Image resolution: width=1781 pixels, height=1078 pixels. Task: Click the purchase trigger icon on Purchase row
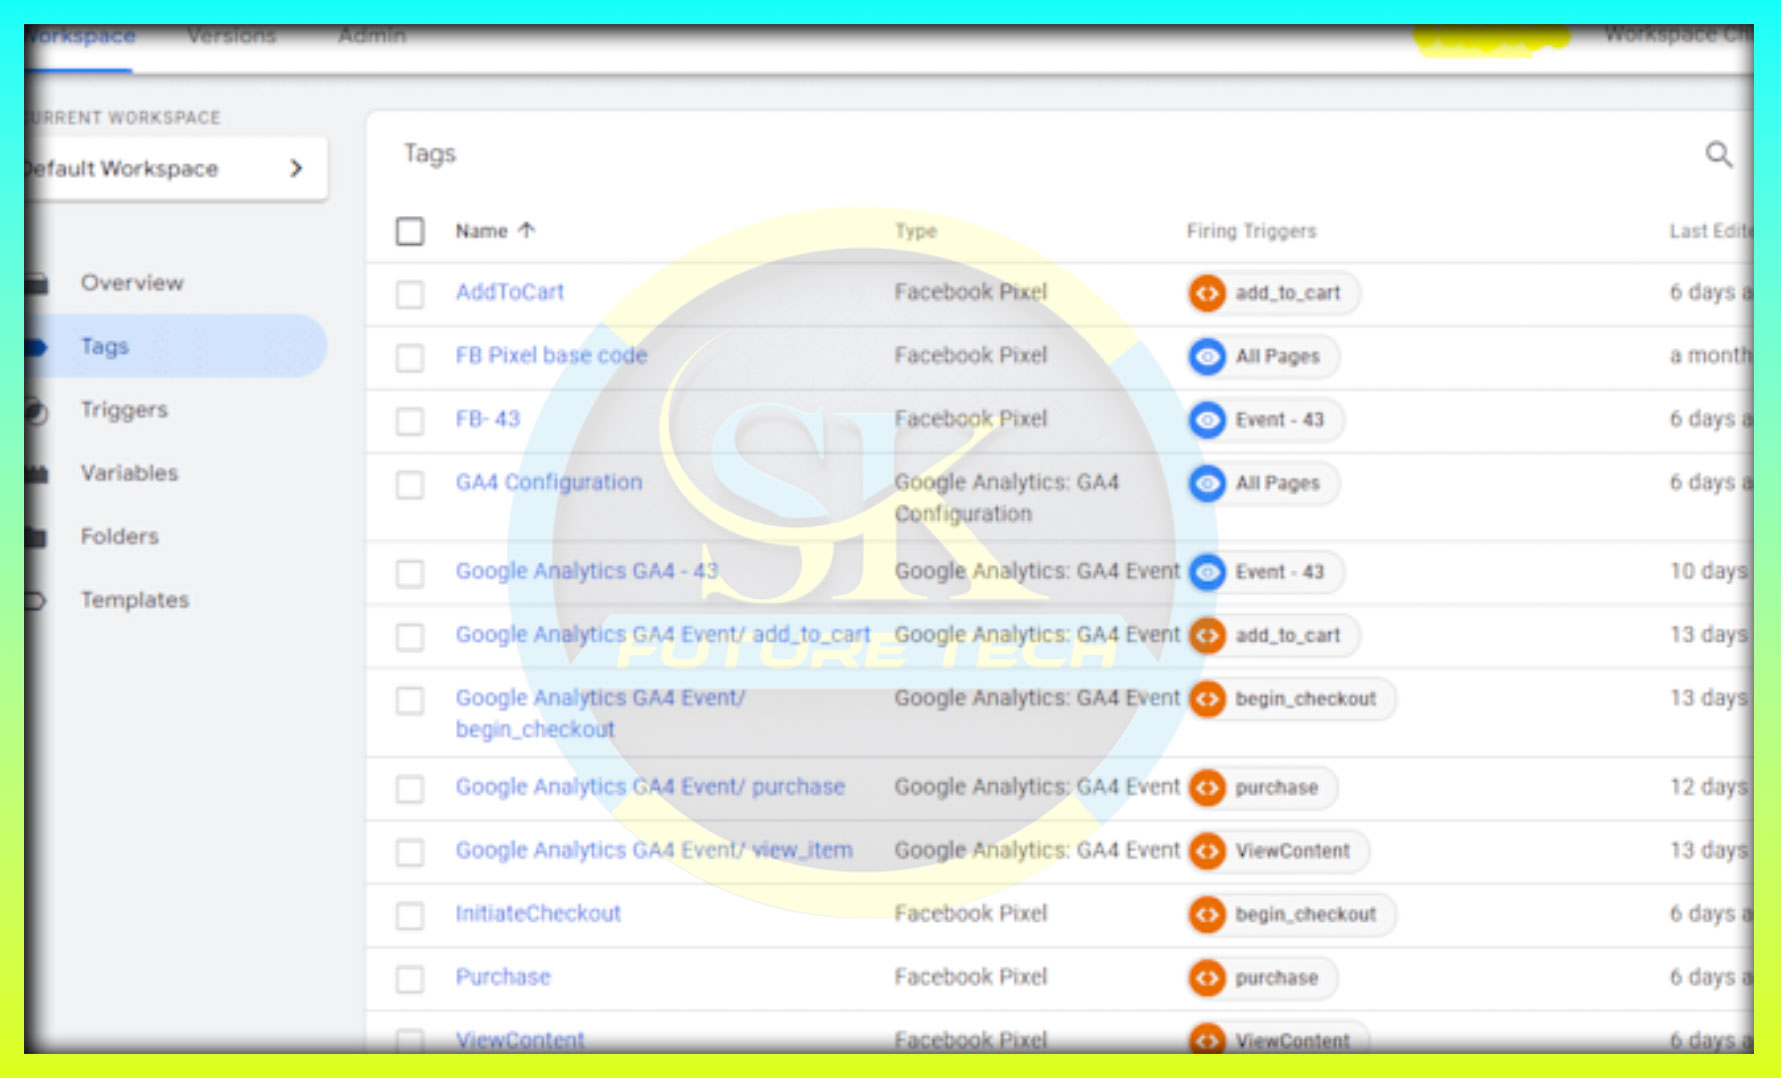[x=1207, y=977]
